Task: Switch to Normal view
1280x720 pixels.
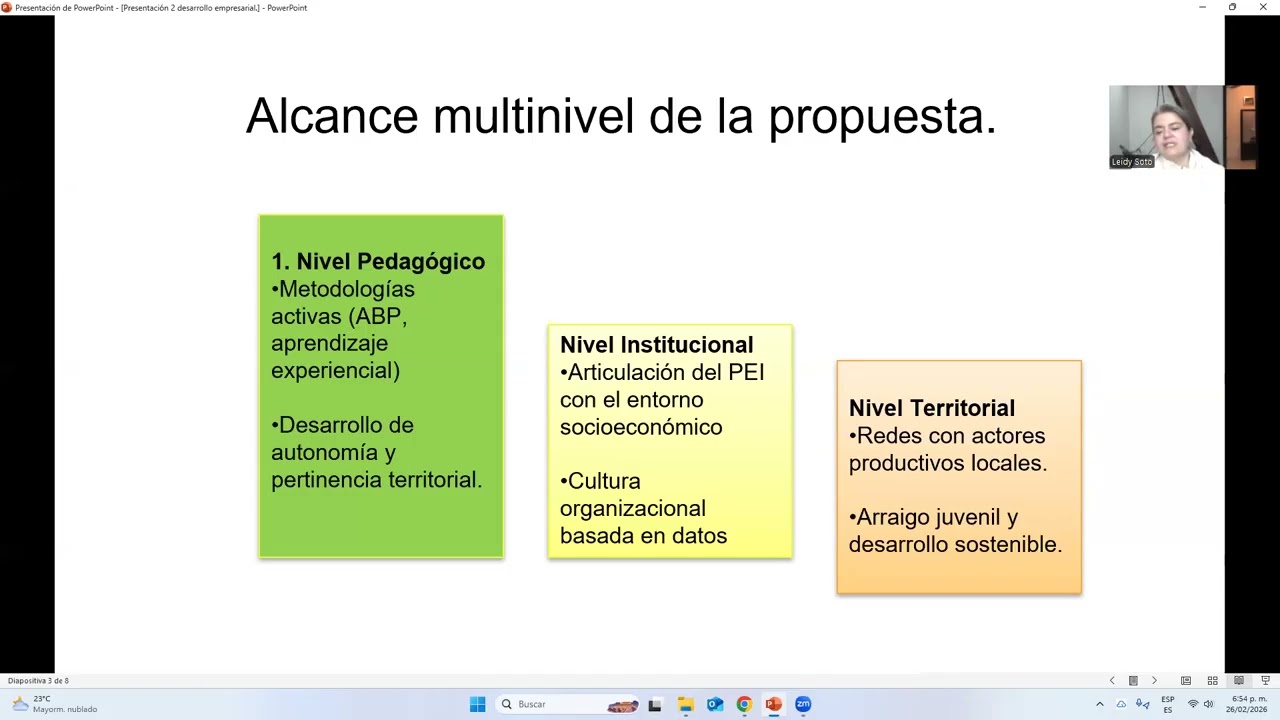Action: pos(1186,680)
